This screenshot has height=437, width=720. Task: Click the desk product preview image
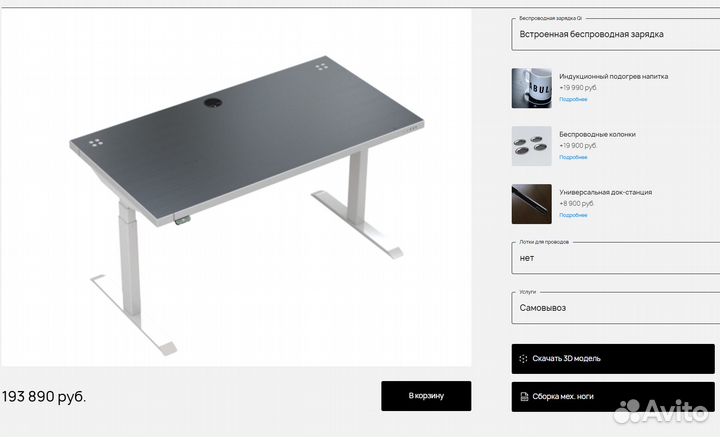coord(236,187)
